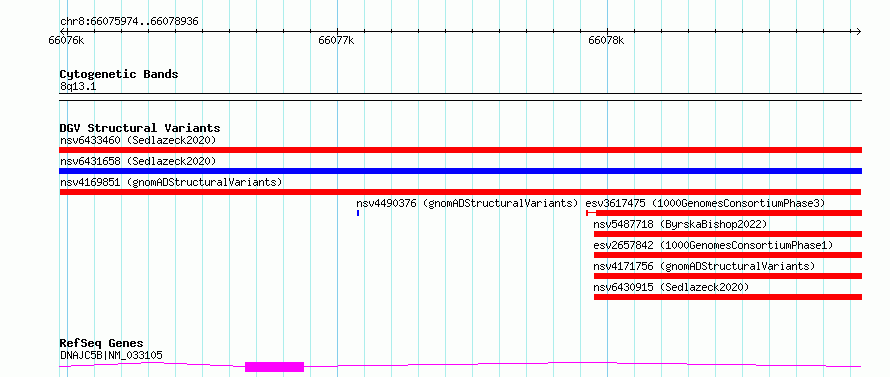
Task: Click the RefSeq Genes track title
Action: (102, 344)
